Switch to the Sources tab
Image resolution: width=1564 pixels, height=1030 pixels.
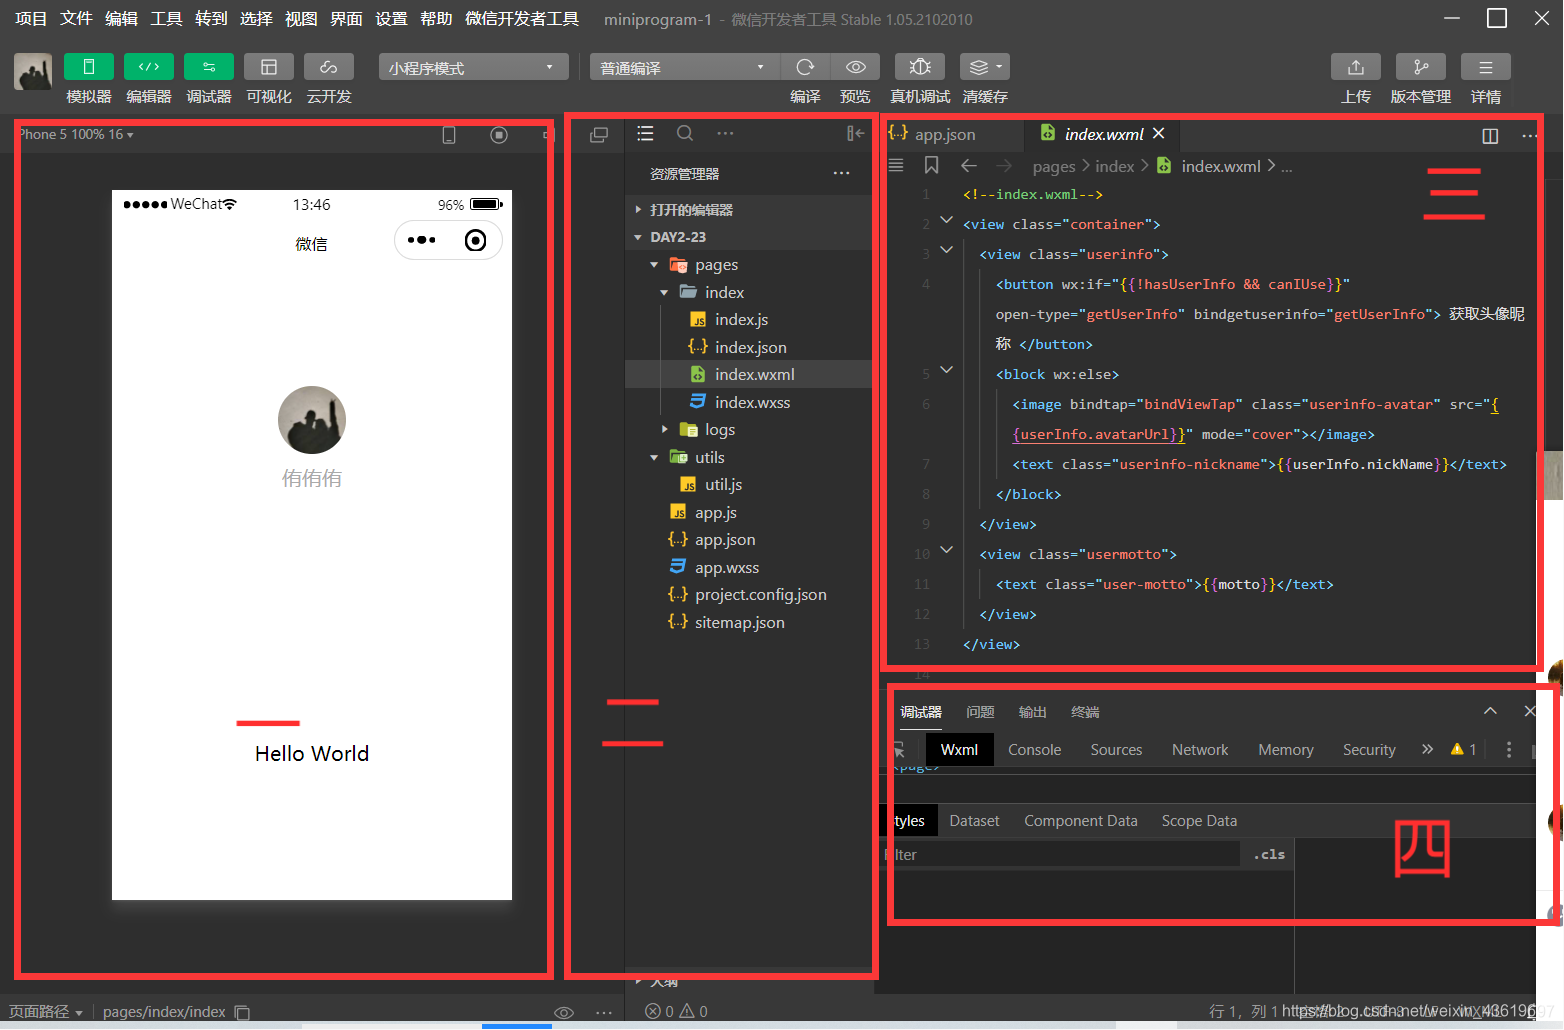coord(1116,750)
